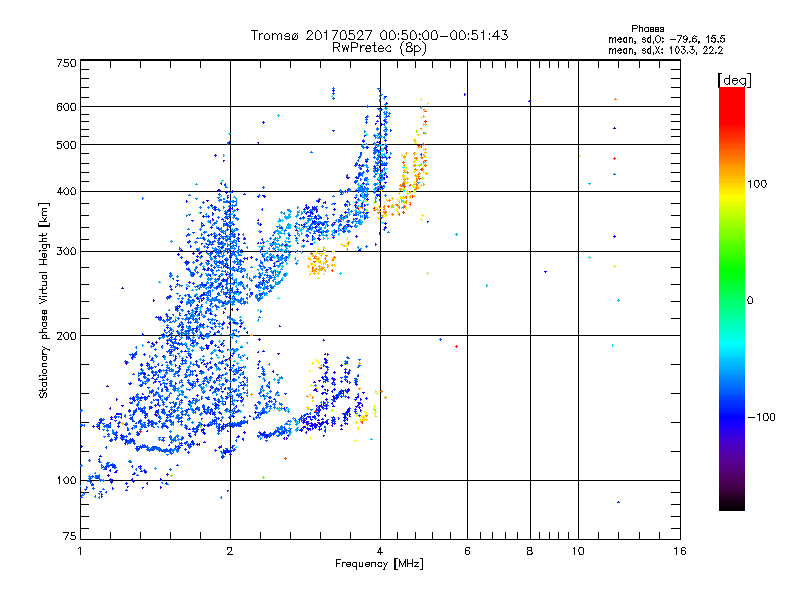Click the colorbar '0' tick label
The width and height of the screenshot is (800, 600).
pos(750,301)
